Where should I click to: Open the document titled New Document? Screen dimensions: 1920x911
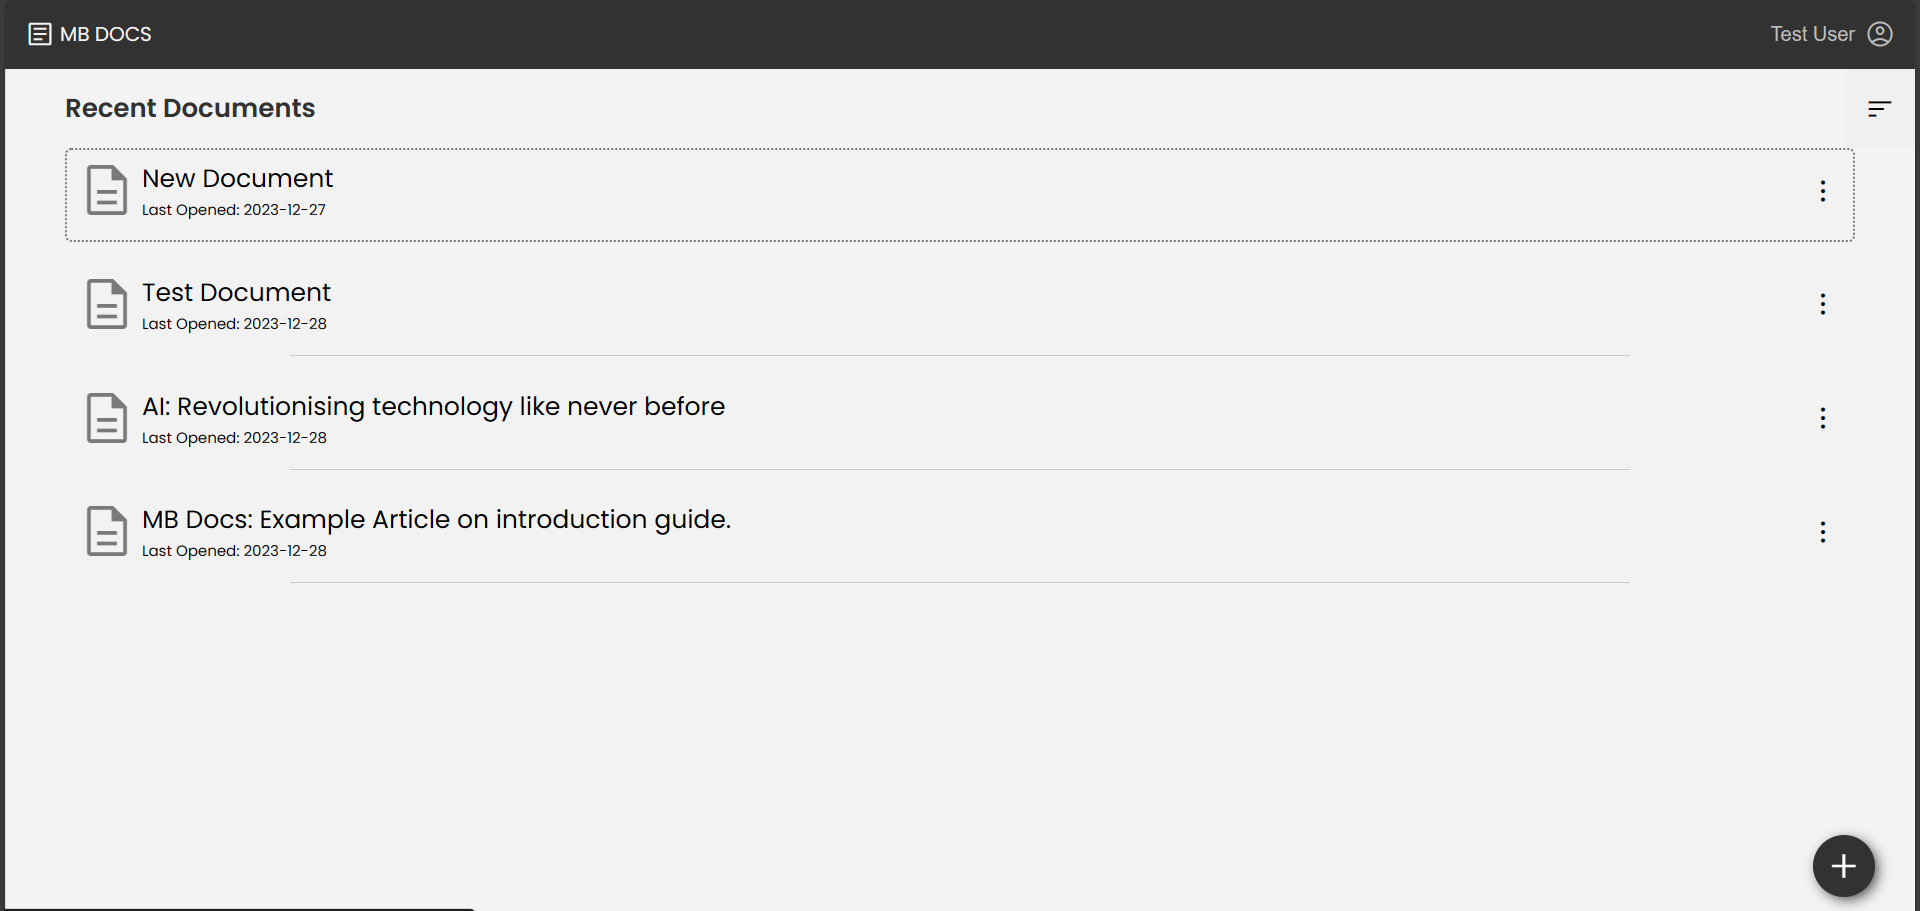[x=237, y=178]
